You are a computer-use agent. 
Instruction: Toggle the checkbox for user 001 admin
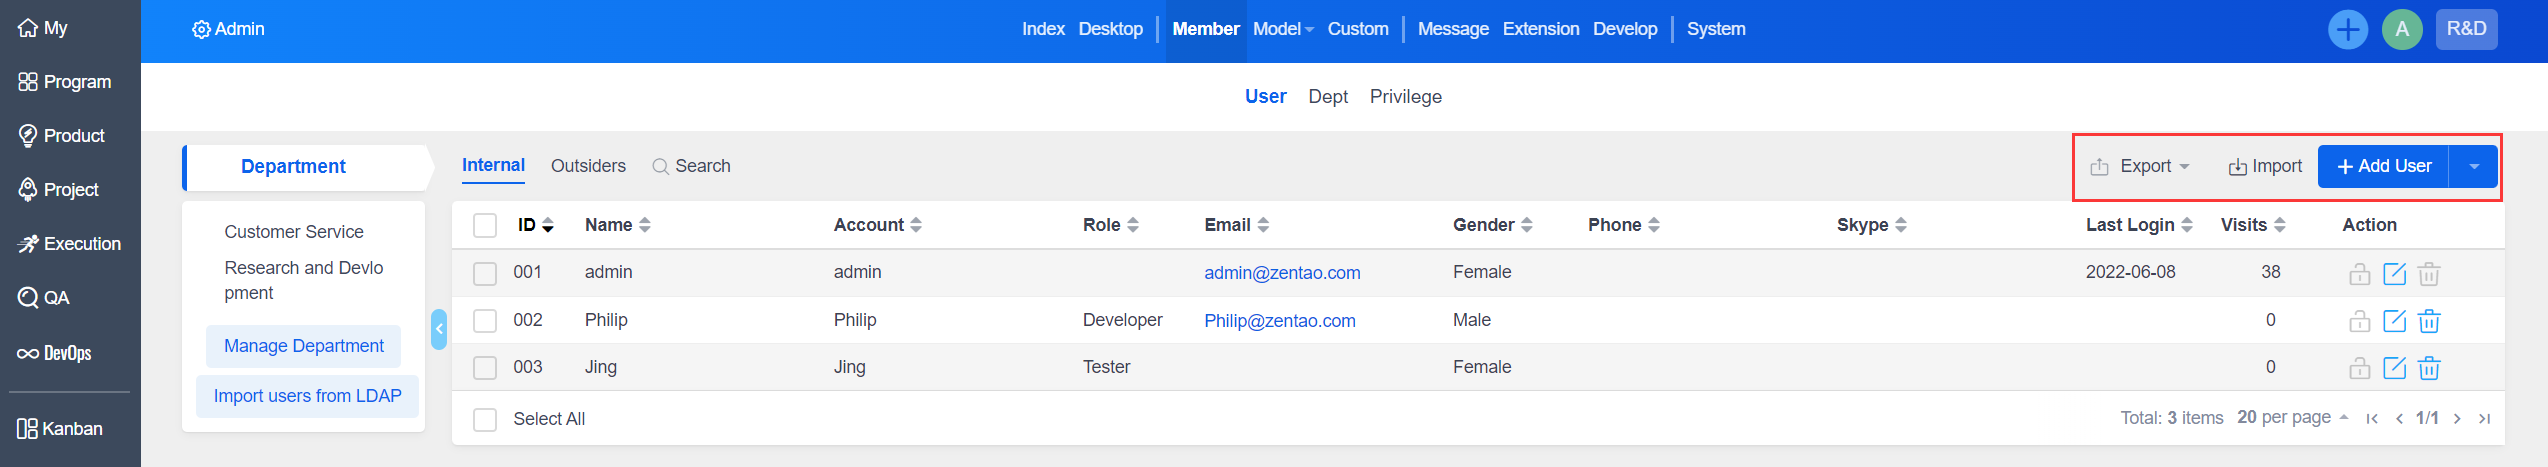click(x=485, y=273)
